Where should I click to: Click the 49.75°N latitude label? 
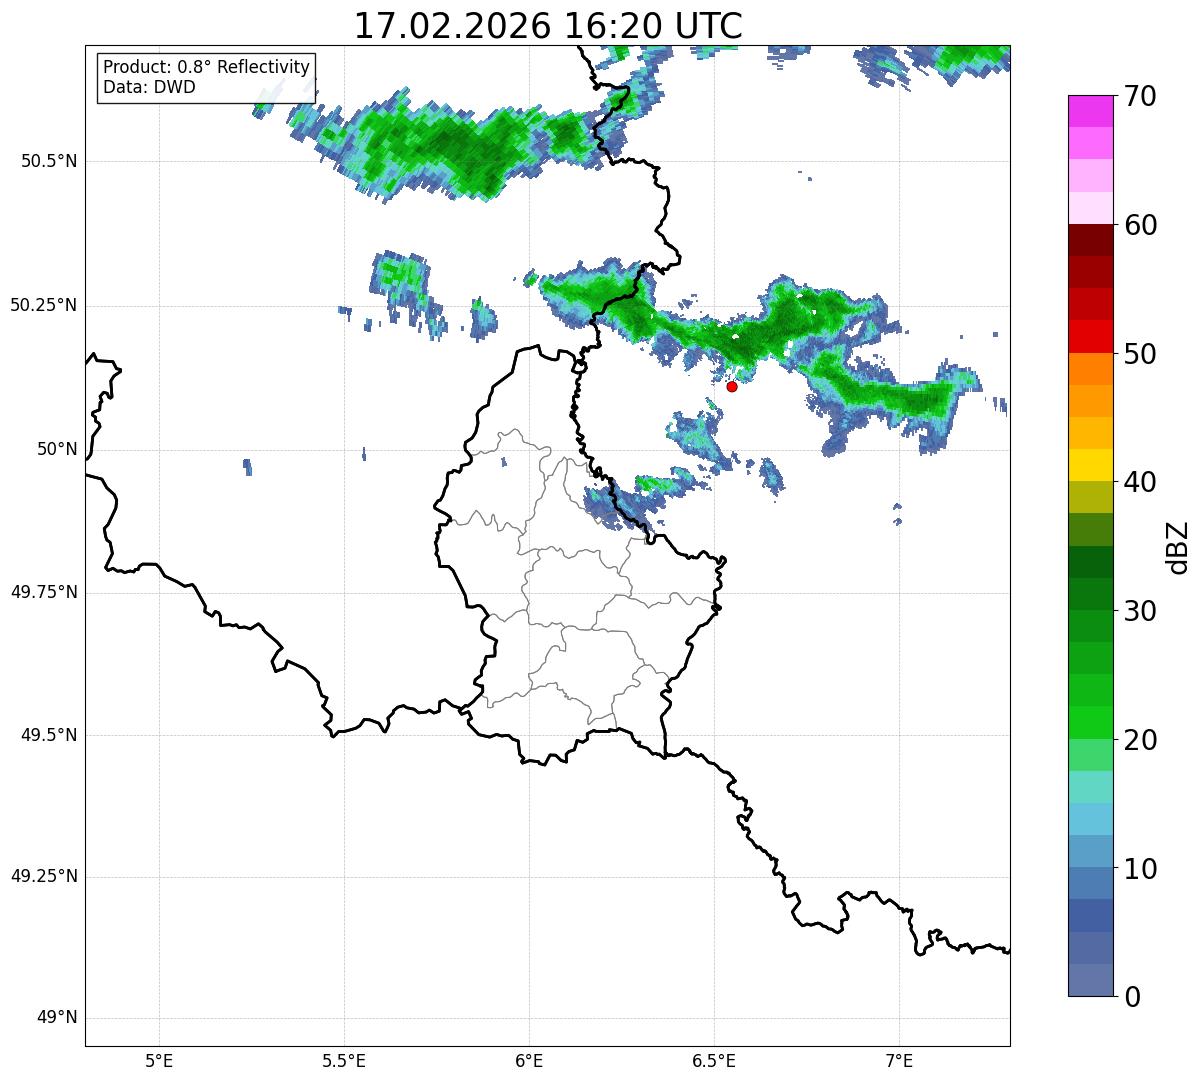(x=44, y=592)
